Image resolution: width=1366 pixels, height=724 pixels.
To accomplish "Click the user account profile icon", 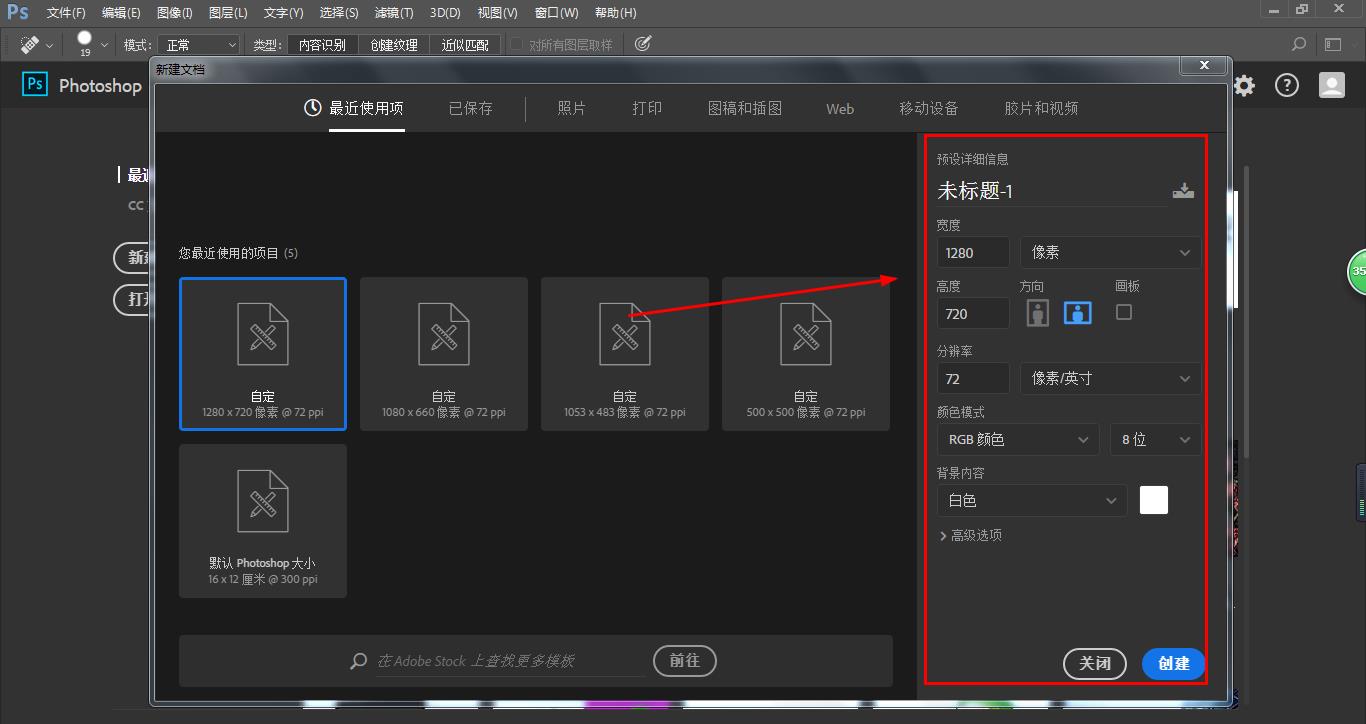I will point(1331,85).
